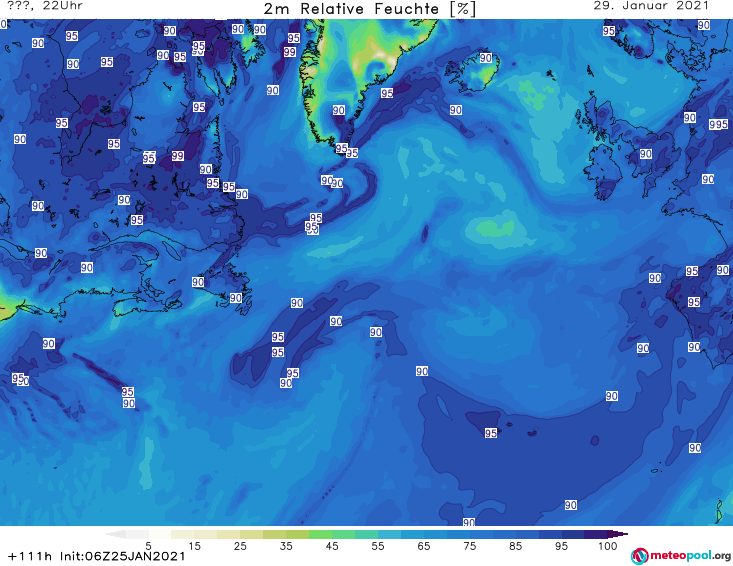Open the meteopool.org link text
The image size is (733, 566).
pos(690,555)
